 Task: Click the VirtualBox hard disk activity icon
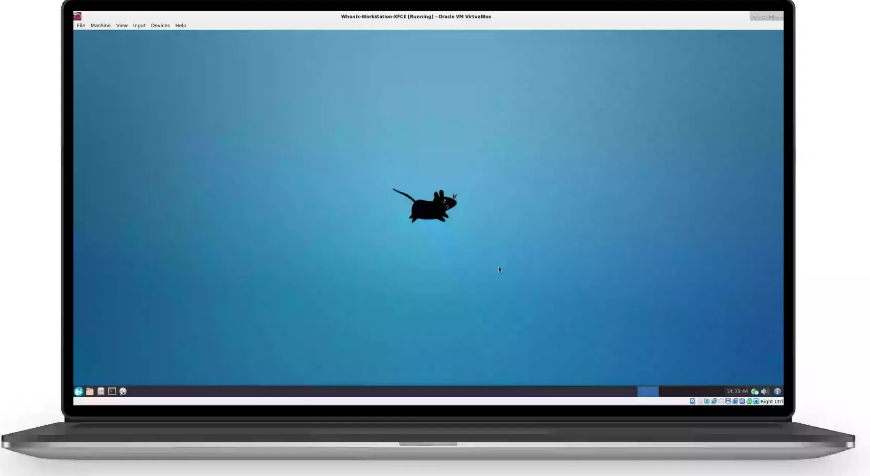click(692, 401)
